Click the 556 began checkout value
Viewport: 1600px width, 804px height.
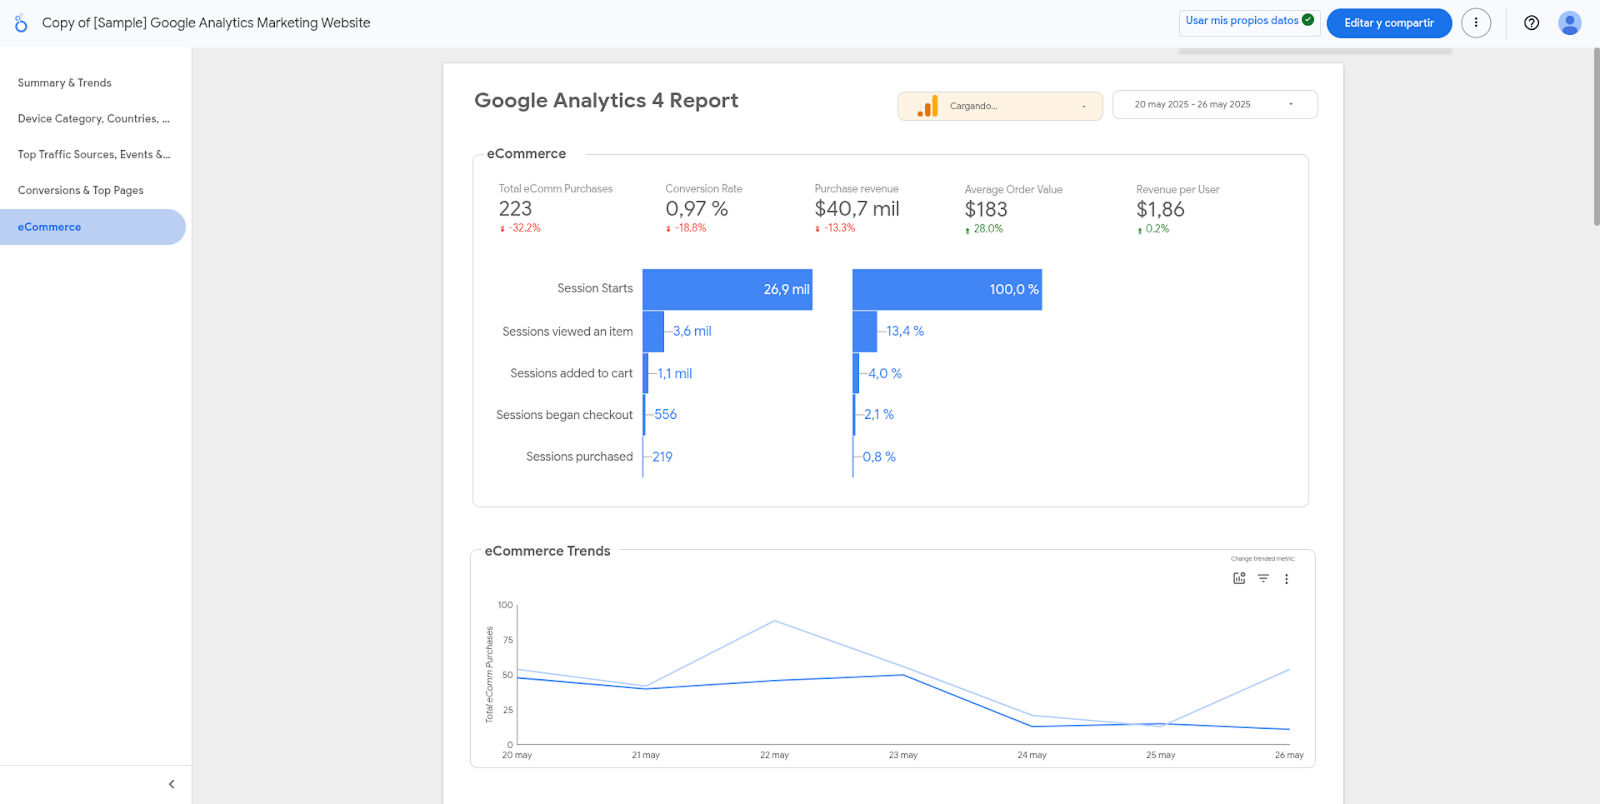[666, 415]
